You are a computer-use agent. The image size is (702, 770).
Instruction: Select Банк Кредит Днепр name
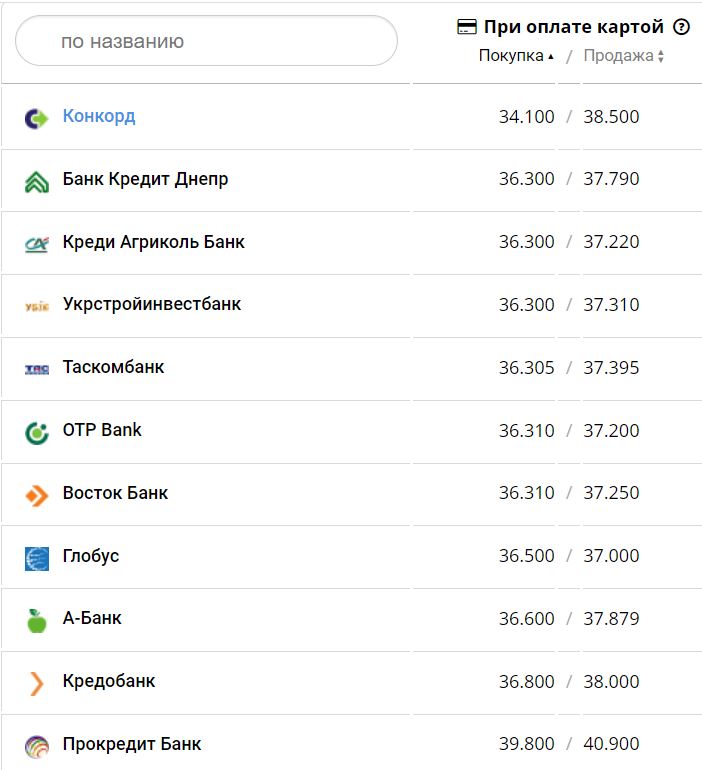click(145, 179)
